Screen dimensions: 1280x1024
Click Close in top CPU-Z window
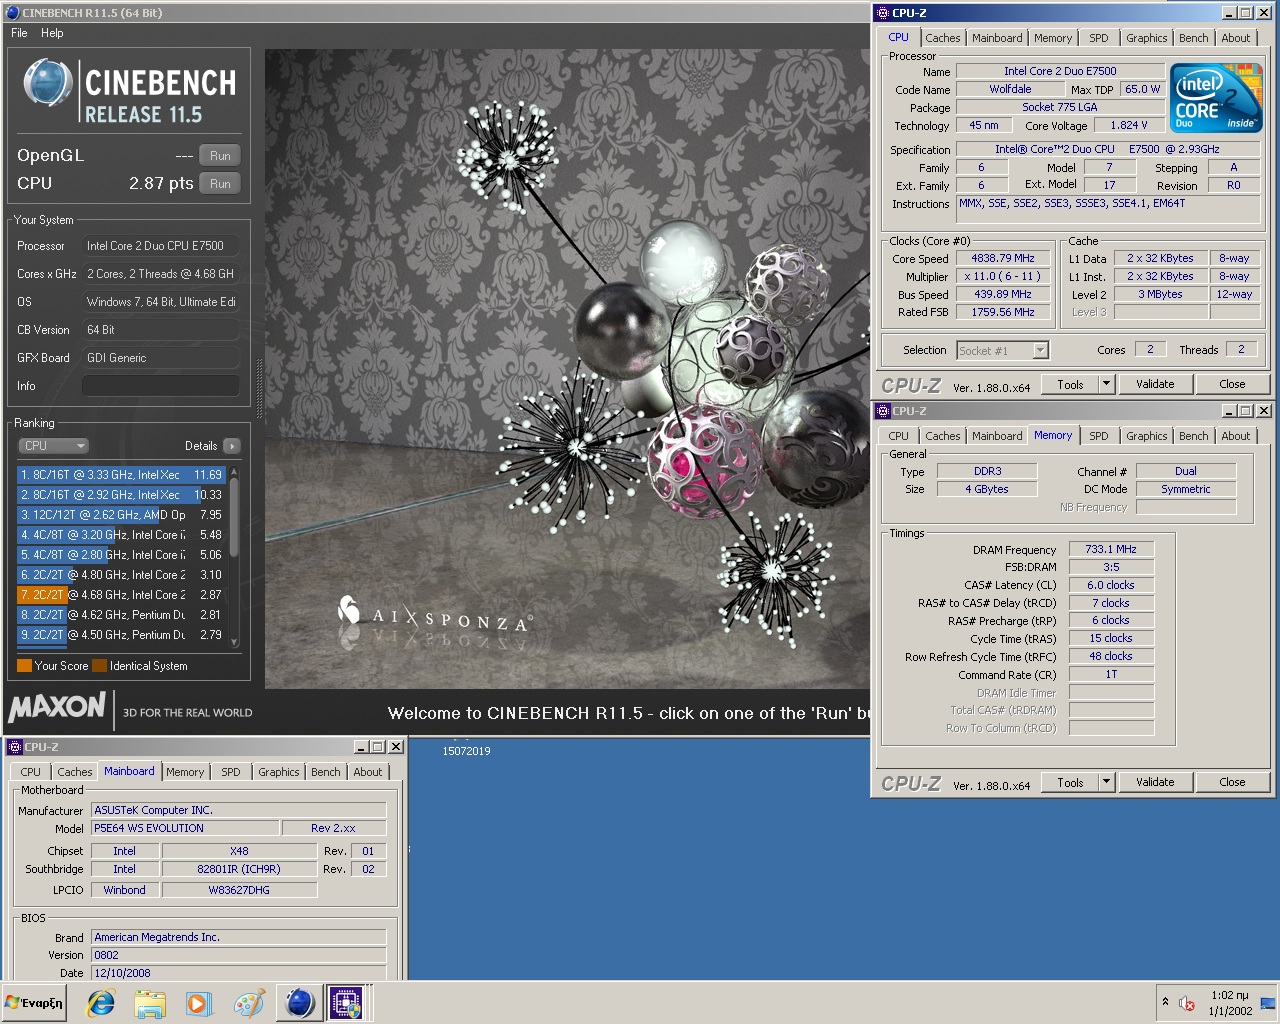coord(1232,384)
